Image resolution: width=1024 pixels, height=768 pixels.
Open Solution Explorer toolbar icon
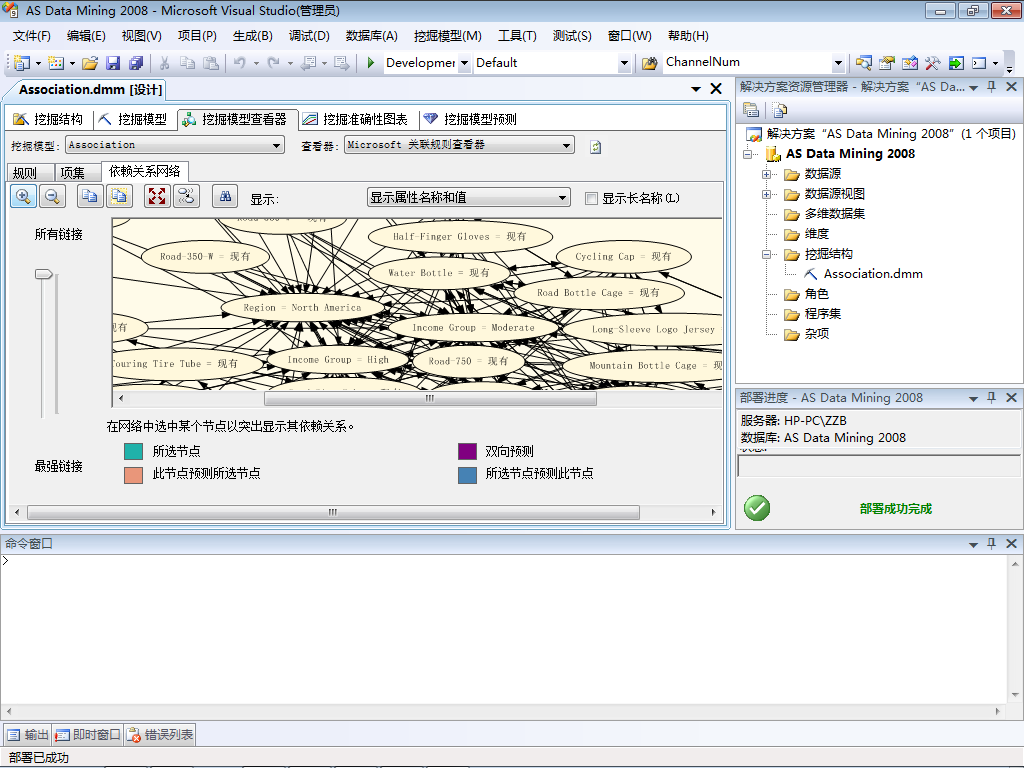(x=863, y=63)
